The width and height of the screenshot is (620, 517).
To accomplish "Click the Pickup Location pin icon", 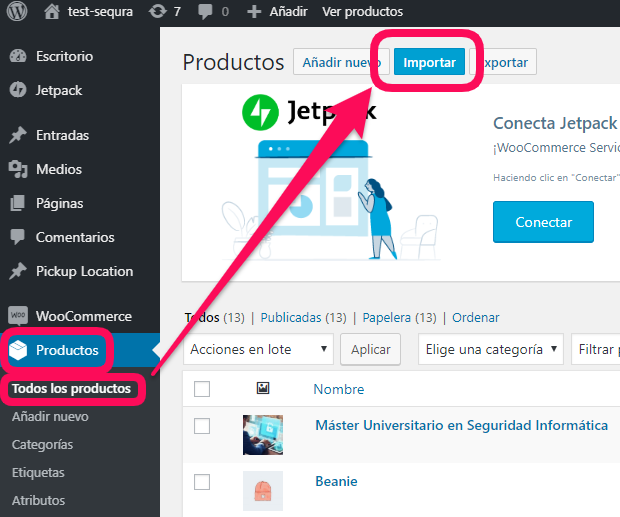I will (x=18, y=271).
